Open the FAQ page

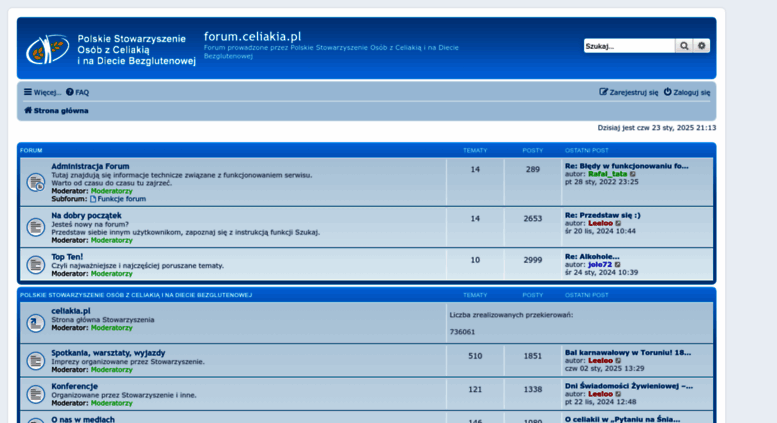click(77, 92)
